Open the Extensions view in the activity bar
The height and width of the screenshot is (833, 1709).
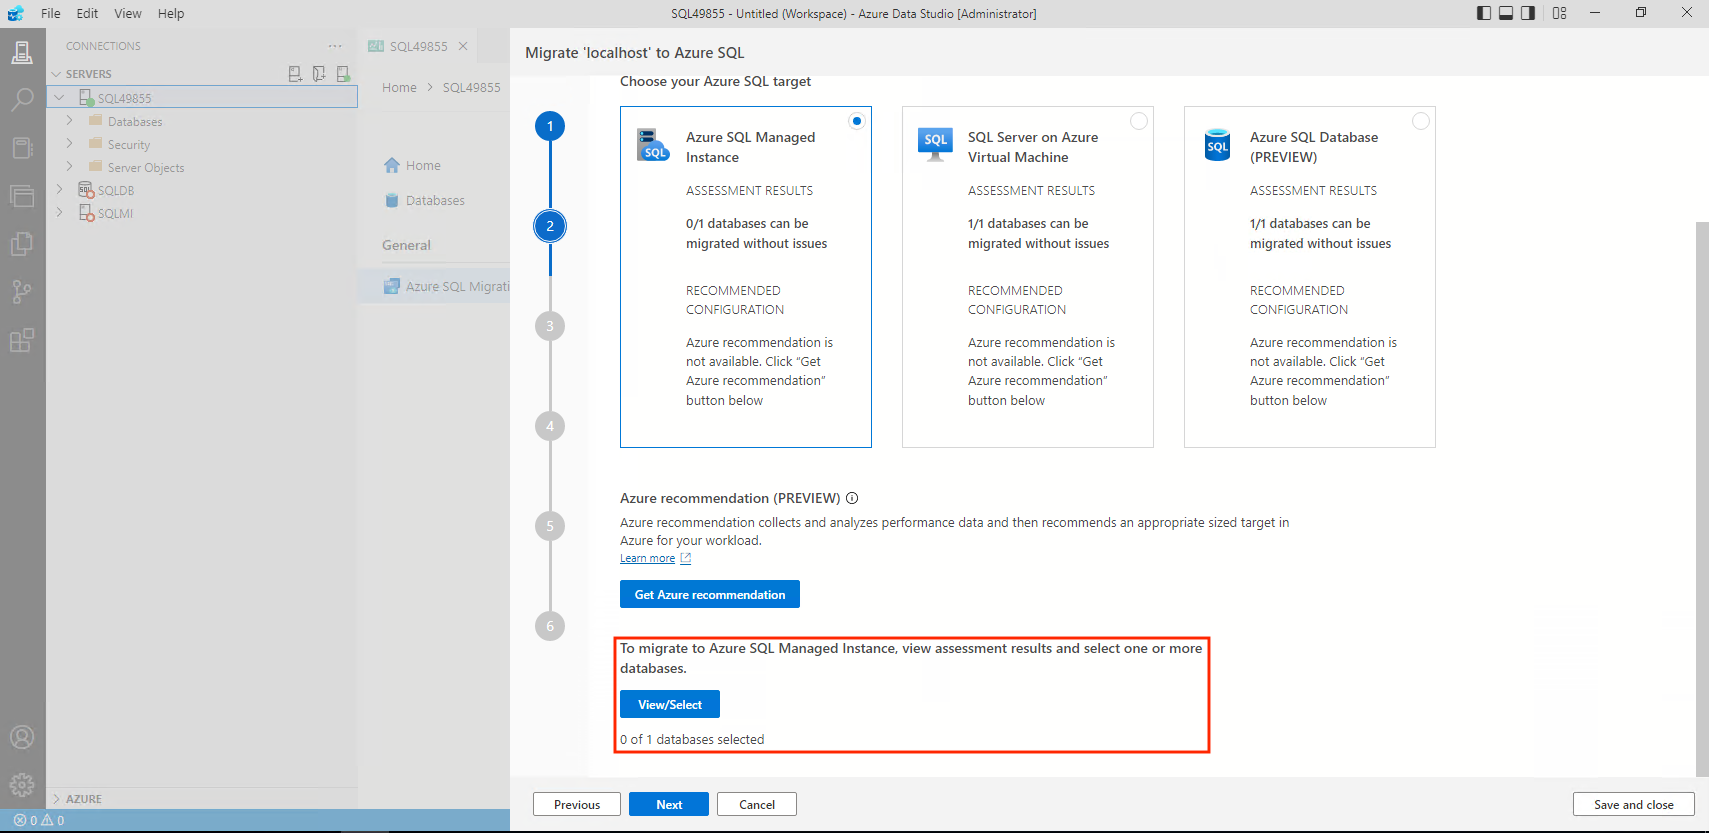click(22, 340)
